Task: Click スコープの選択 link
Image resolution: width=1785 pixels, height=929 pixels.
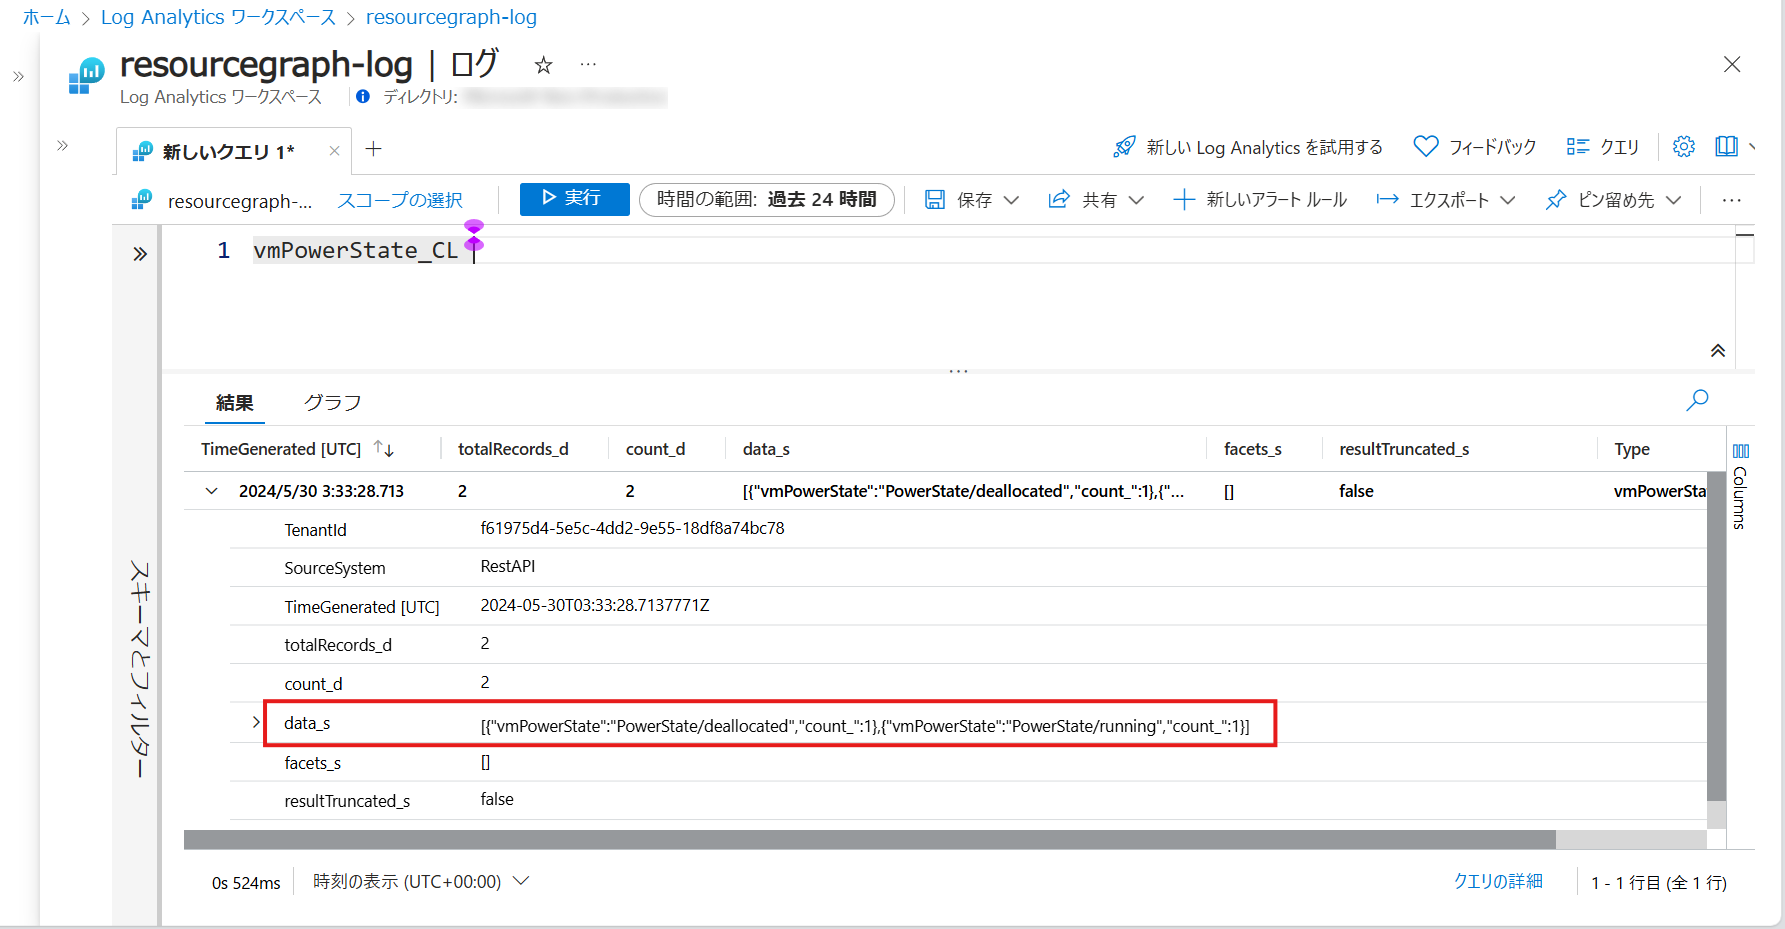Action: click(400, 200)
